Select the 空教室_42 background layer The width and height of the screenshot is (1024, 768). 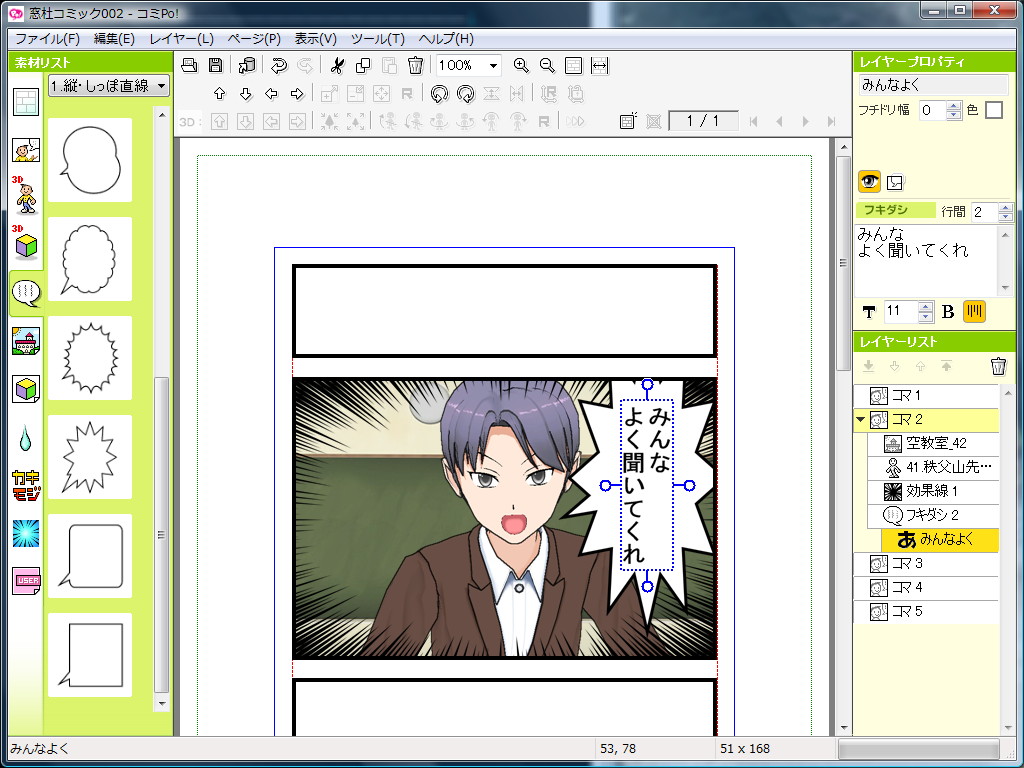point(933,443)
